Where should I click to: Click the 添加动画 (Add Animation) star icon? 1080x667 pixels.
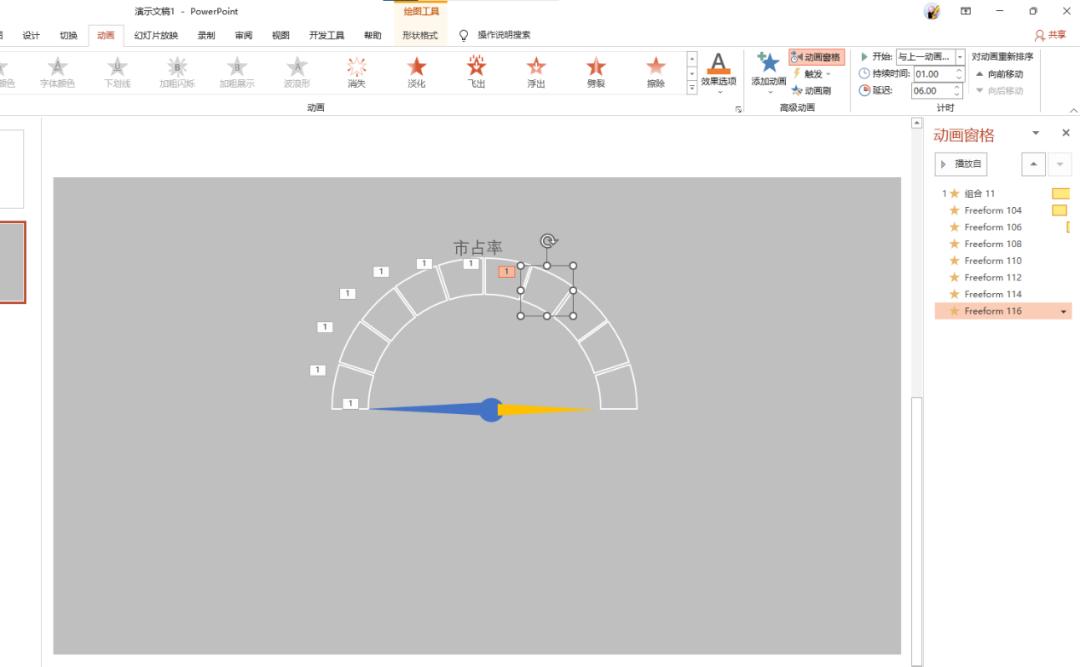(x=768, y=64)
